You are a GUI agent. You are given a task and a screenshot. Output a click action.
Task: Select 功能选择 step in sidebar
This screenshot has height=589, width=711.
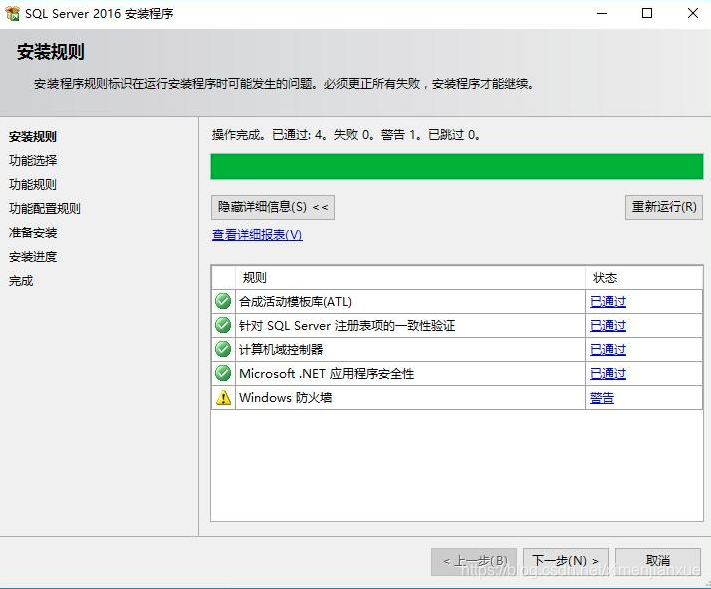click(x=33, y=161)
